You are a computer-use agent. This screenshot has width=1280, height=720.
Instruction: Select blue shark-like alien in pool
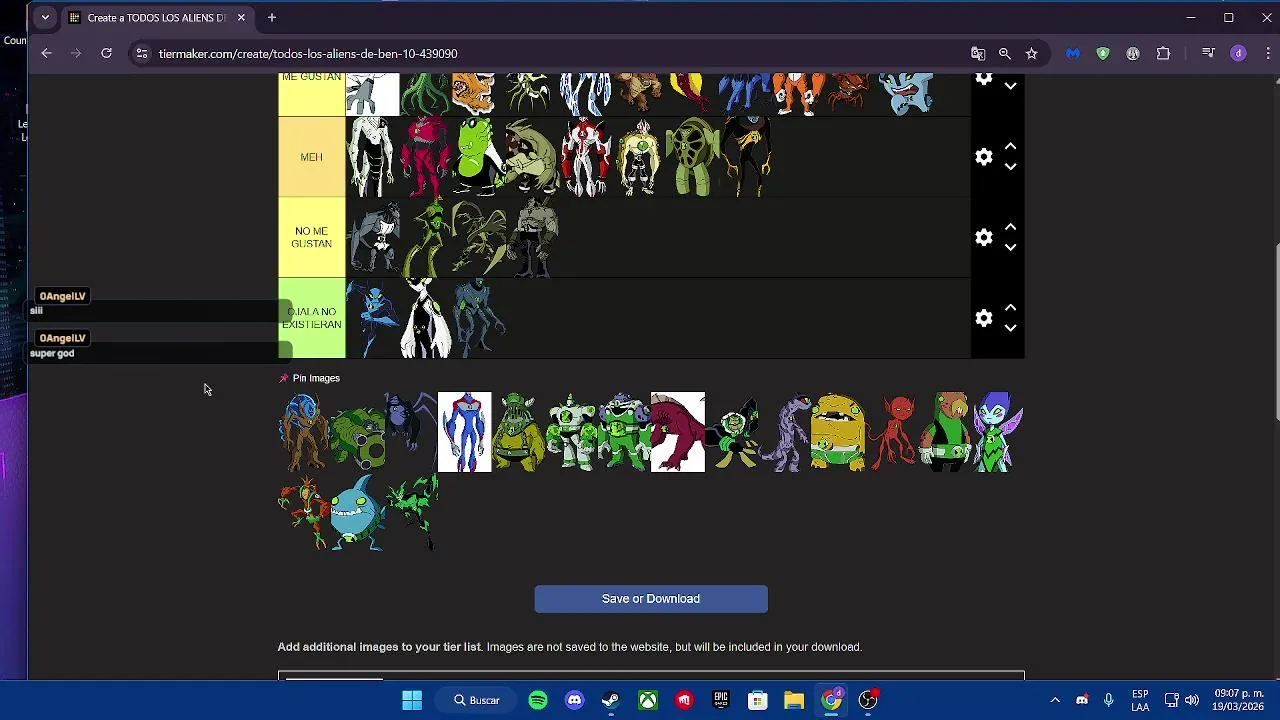pos(357,512)
